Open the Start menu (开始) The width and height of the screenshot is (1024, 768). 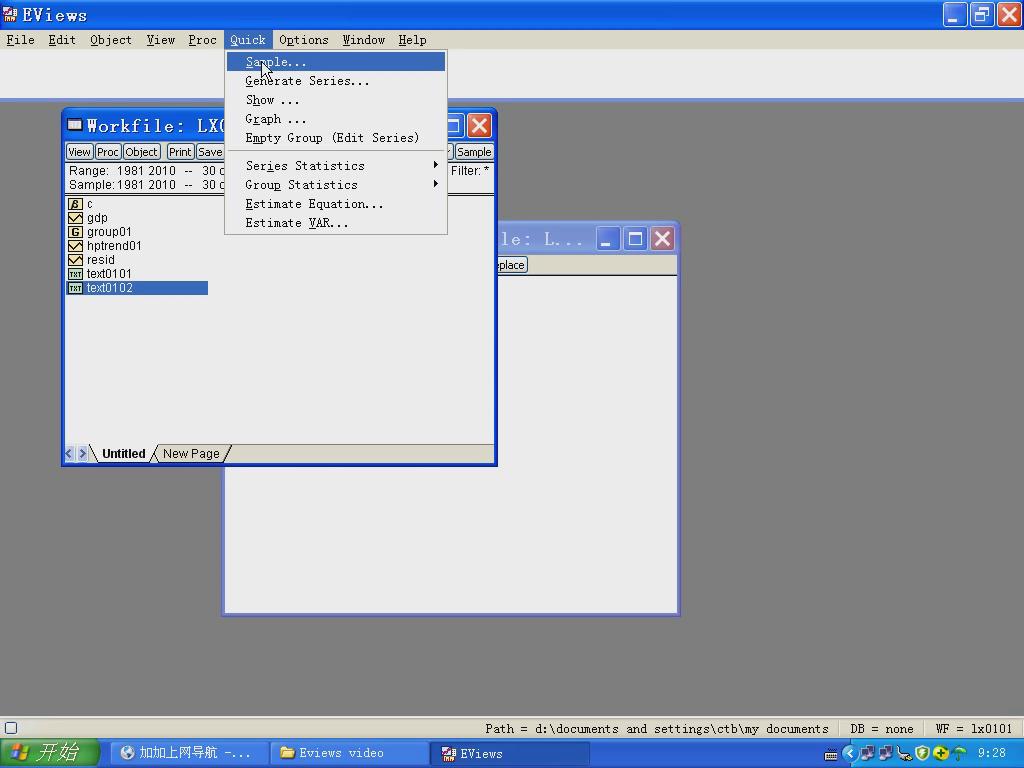point(50,754)
